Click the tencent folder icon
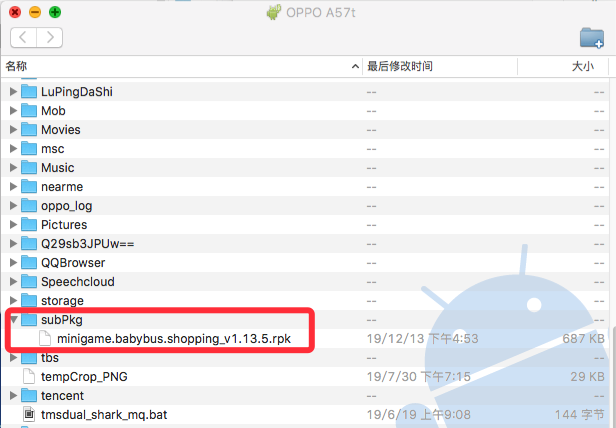This screenshot has height=428, width=616. (29, 395)
